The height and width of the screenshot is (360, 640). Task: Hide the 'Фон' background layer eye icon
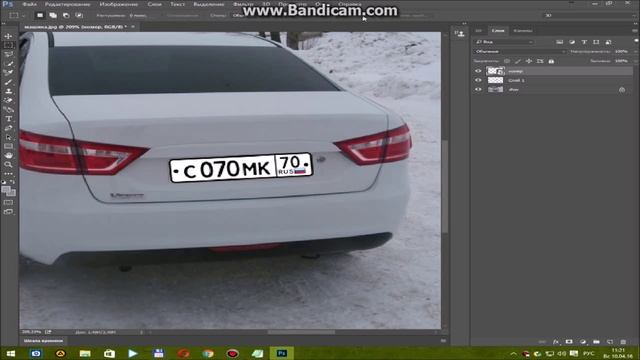(x=478, y=89)
